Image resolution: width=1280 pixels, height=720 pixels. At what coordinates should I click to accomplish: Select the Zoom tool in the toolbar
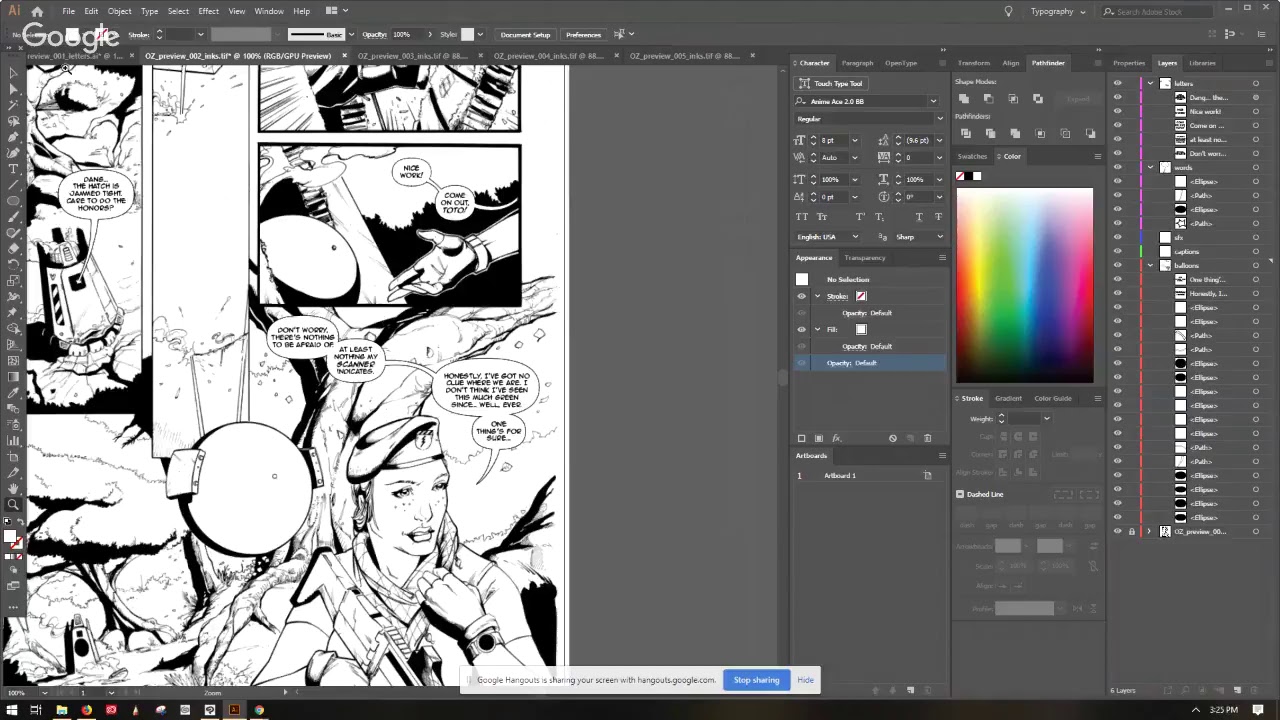(13, 505)
